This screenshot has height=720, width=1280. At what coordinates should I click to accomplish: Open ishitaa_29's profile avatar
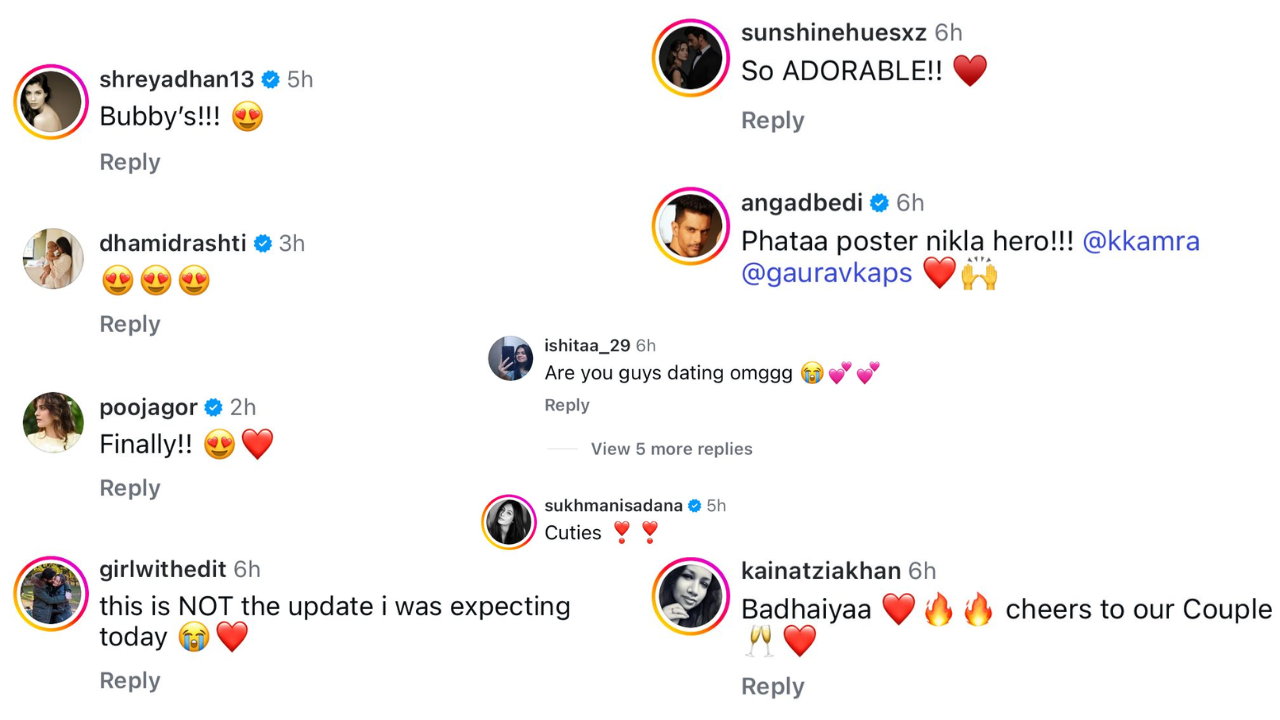pos(510,358)
